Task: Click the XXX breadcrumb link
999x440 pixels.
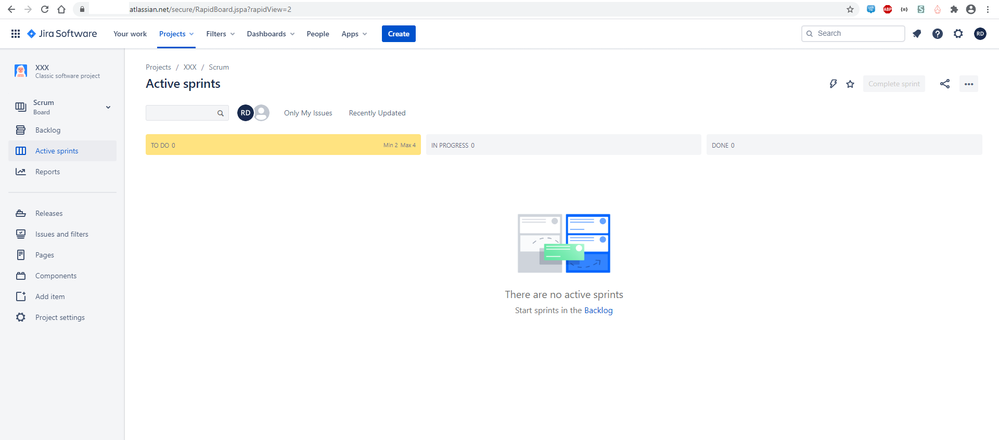Action: click(x=190, y=67)
